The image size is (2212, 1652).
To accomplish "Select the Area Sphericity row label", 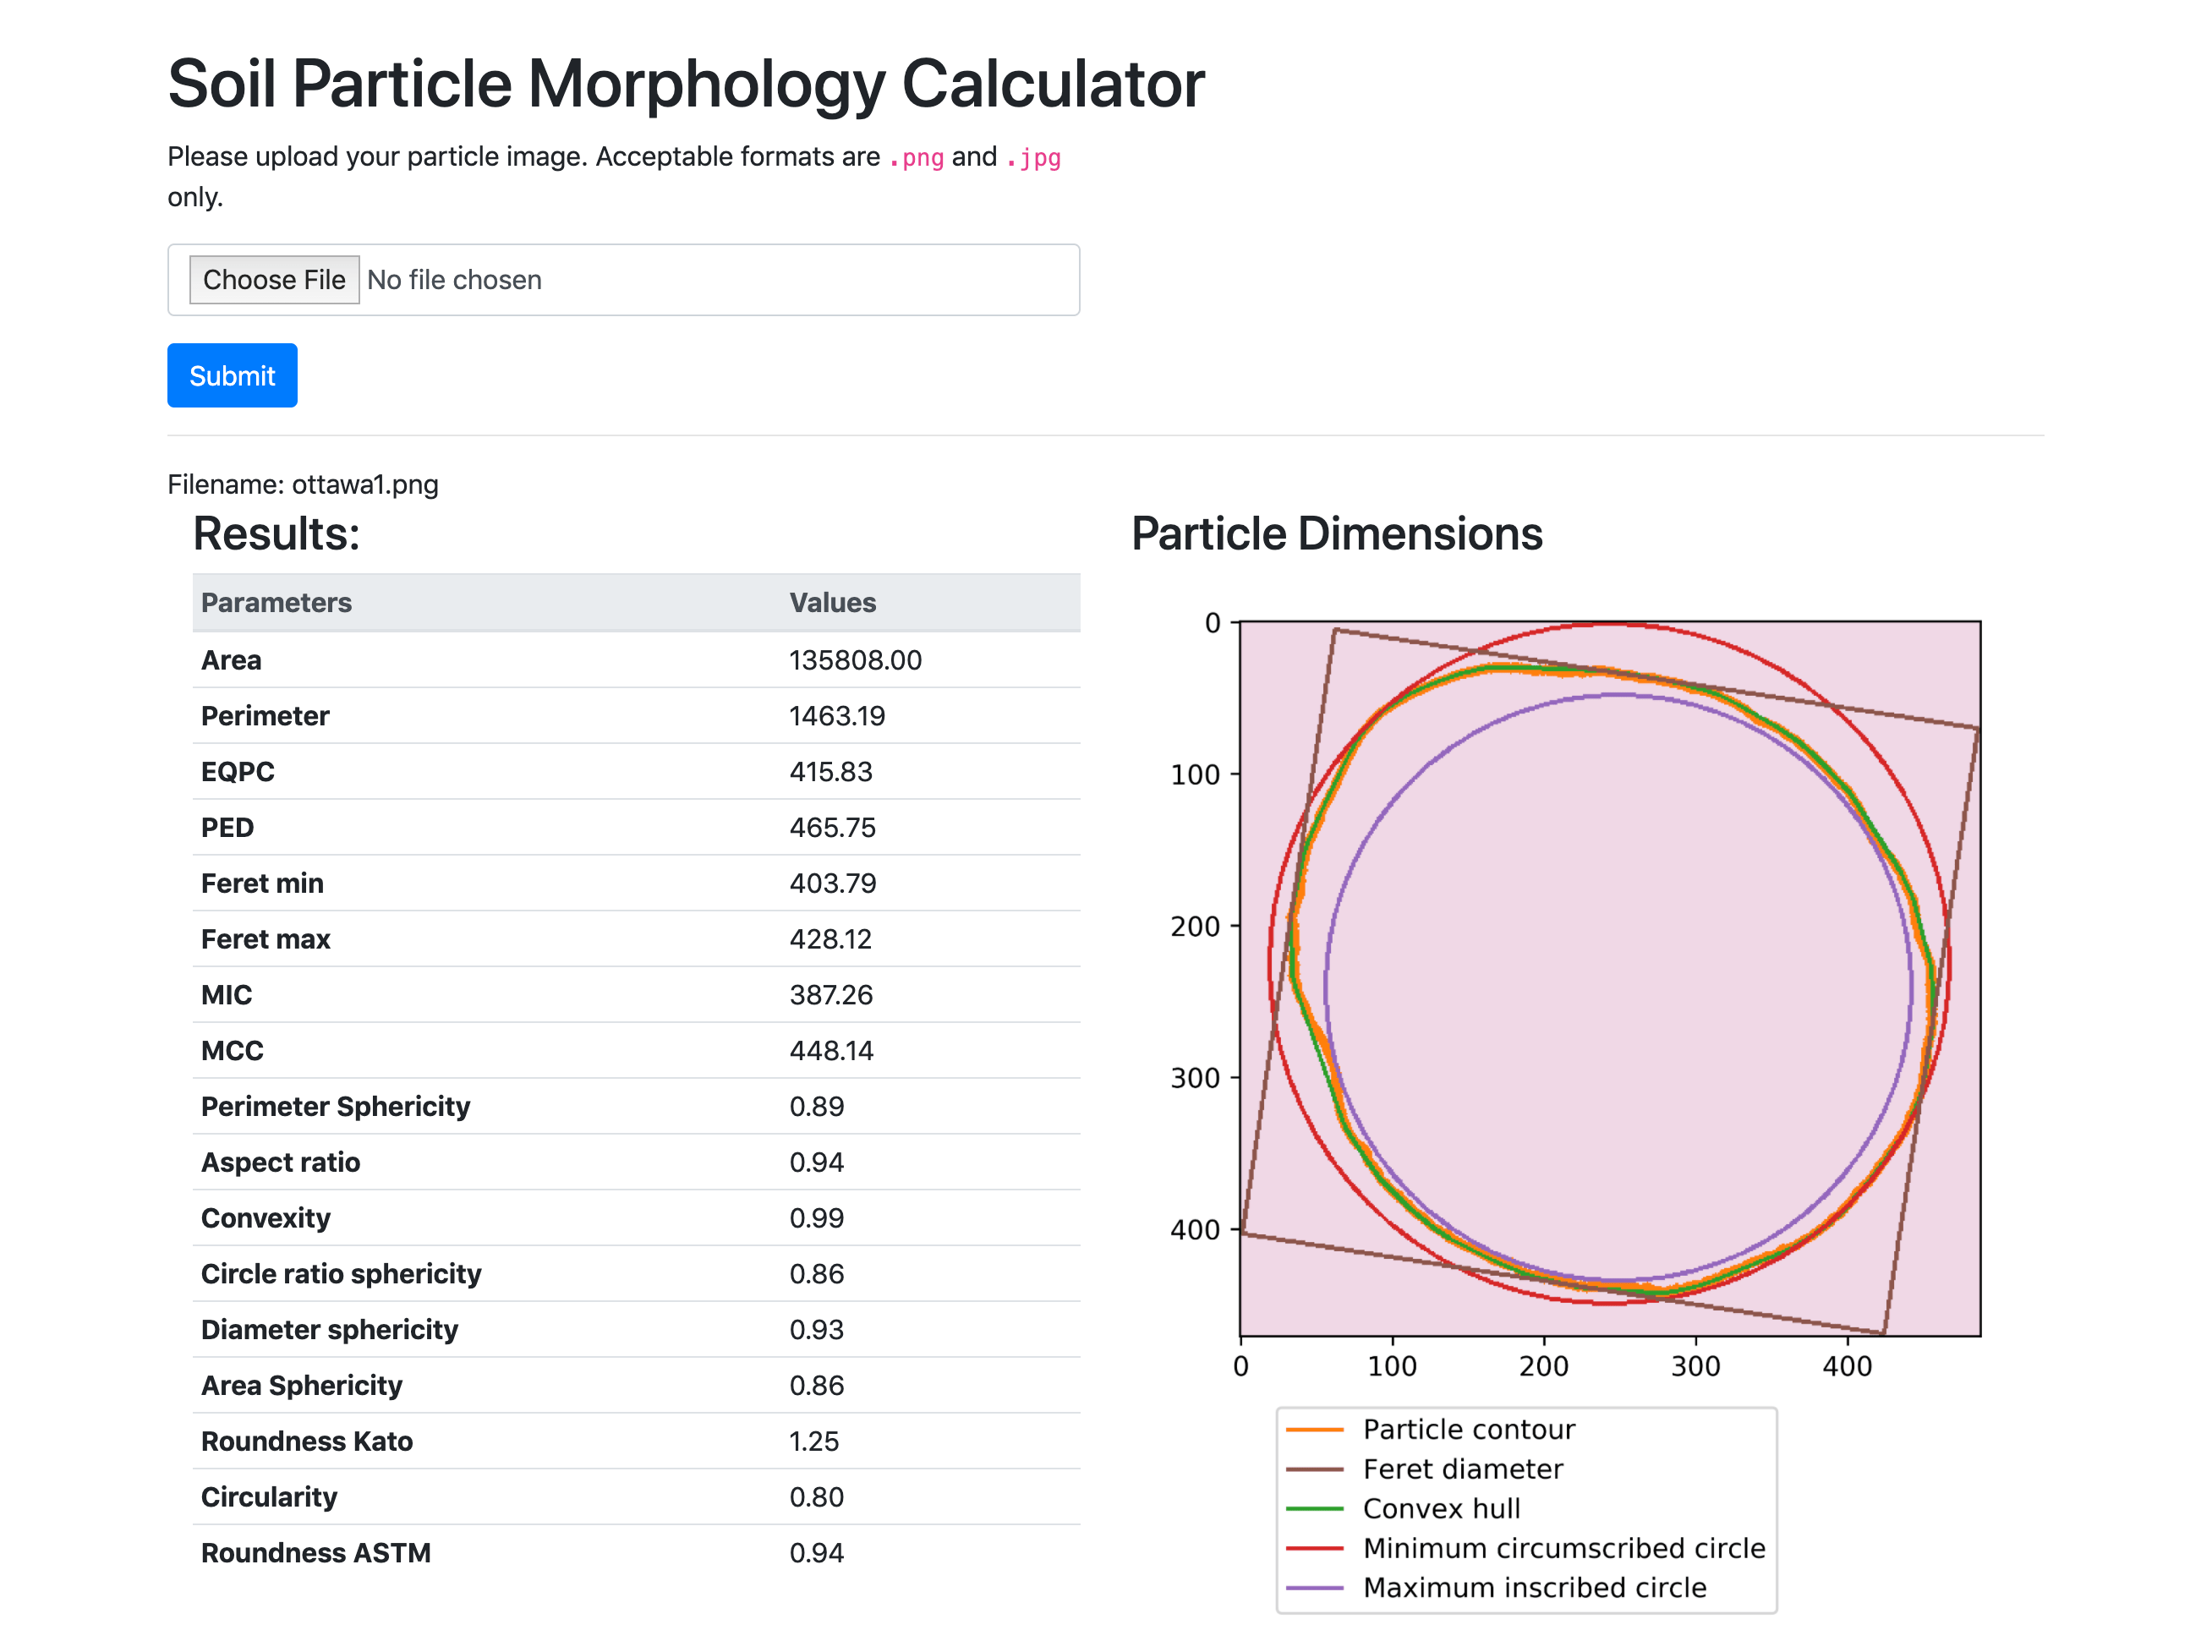I will tap(301, 1386).
